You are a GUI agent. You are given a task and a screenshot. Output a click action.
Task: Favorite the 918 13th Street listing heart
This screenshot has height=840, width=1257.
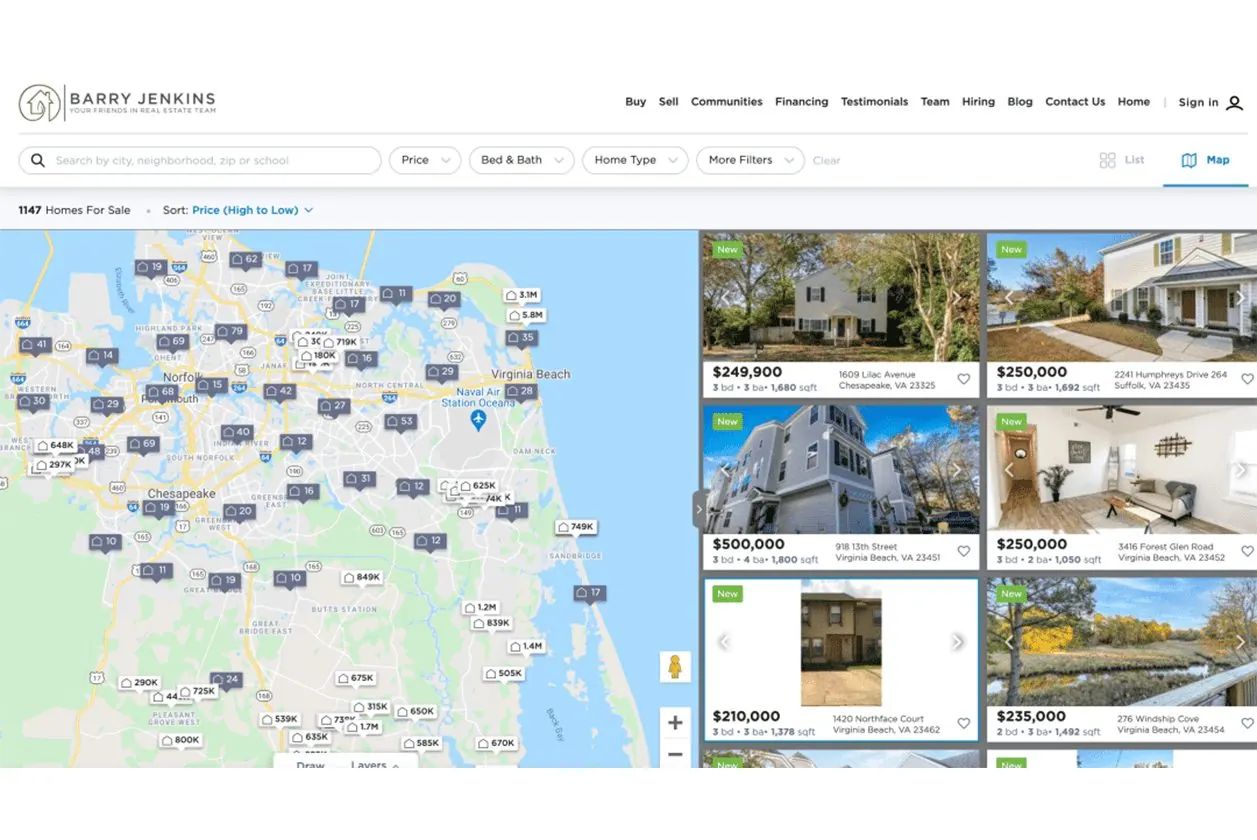tap(964, 551)
